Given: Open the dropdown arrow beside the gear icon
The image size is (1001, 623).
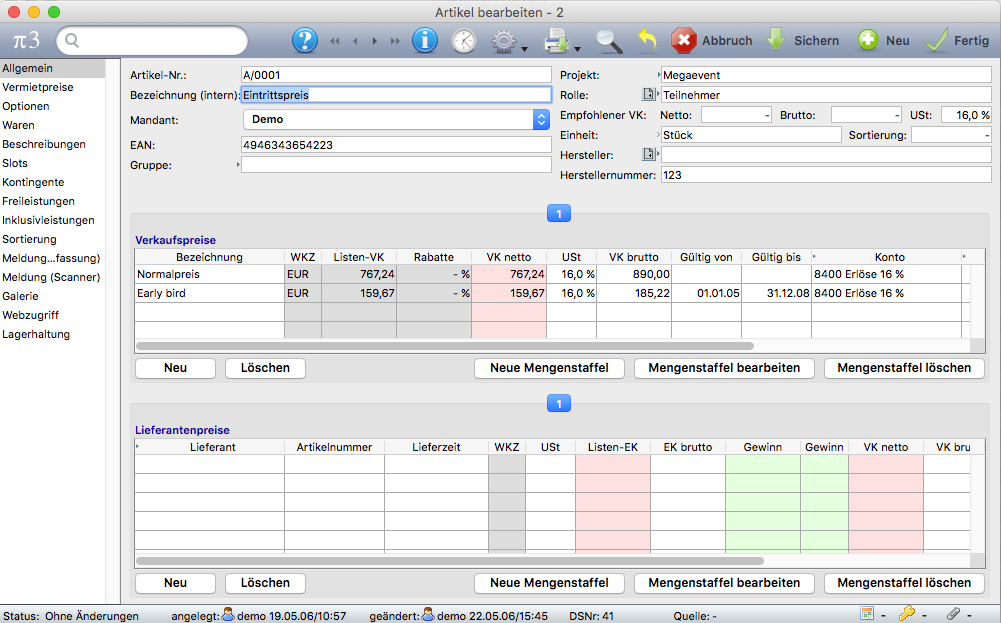Looking at the screenshot, I should (524, 49).
